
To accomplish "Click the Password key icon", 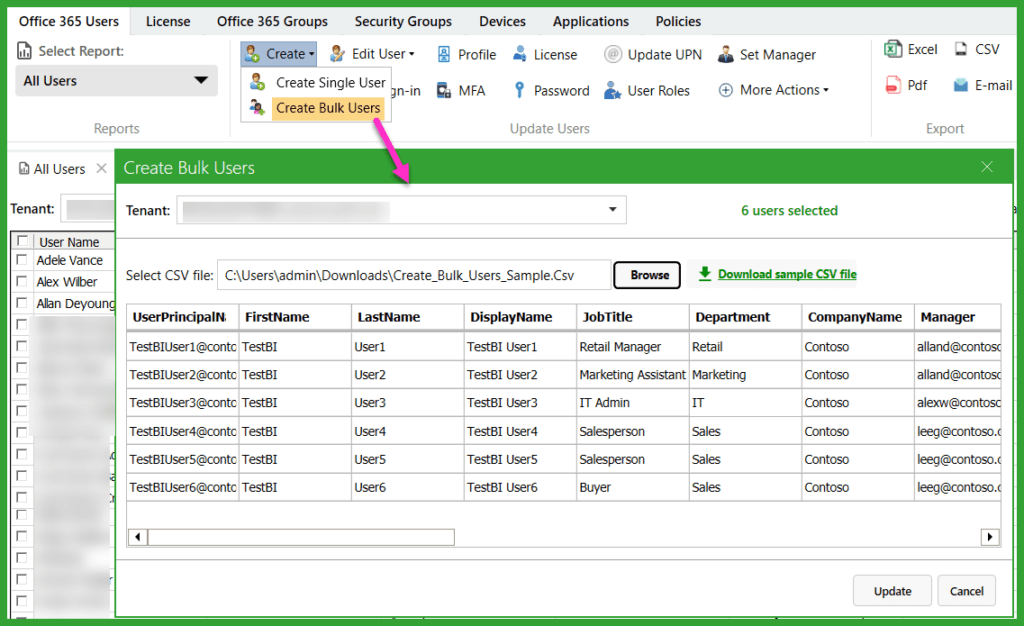I will [x=519, y=90].
